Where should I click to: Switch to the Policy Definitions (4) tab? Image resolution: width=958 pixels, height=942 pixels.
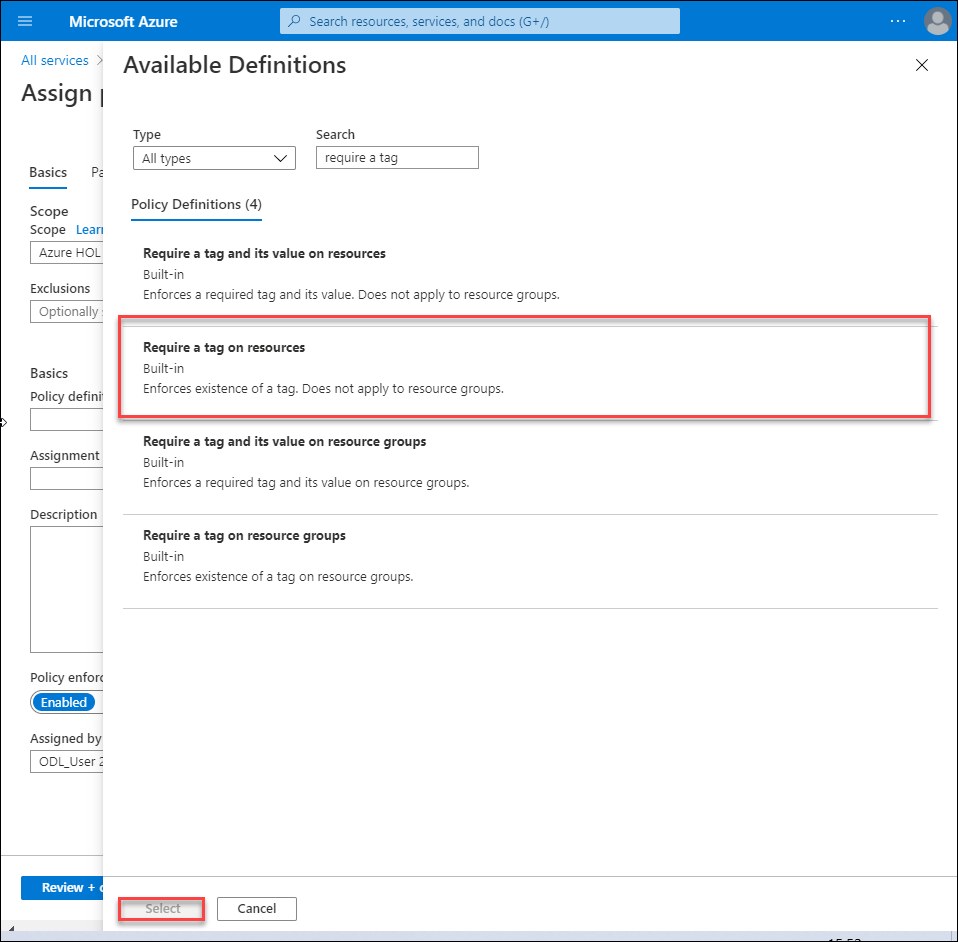(196, 205)
